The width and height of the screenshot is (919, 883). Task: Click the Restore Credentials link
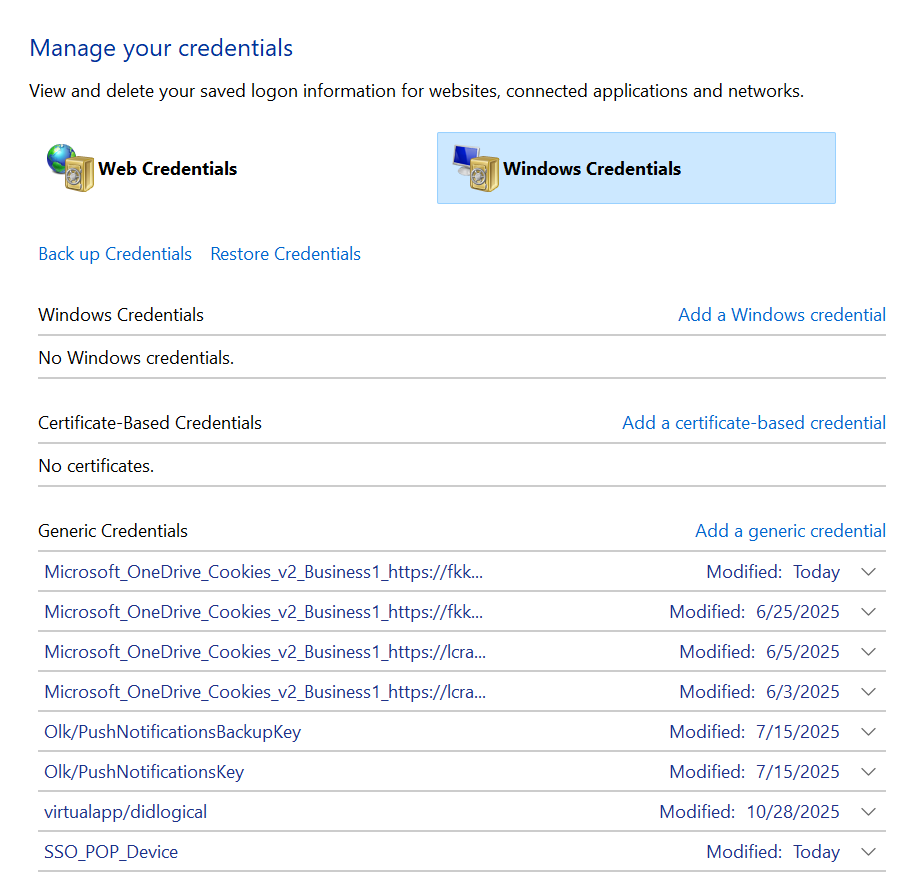[285, 254]
